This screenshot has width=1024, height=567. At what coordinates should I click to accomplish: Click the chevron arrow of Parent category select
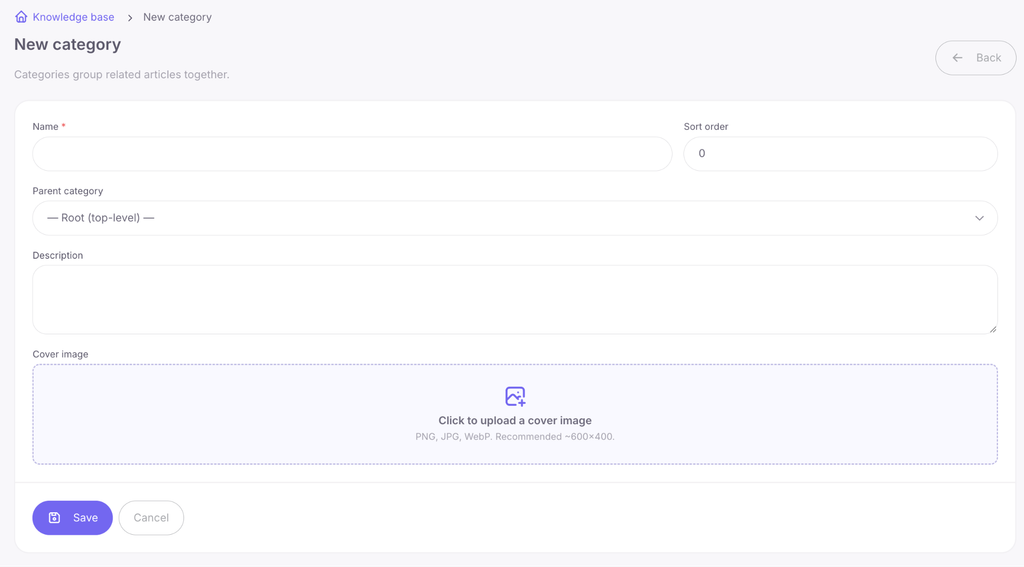pyautogui.click(x=979, y=218)
